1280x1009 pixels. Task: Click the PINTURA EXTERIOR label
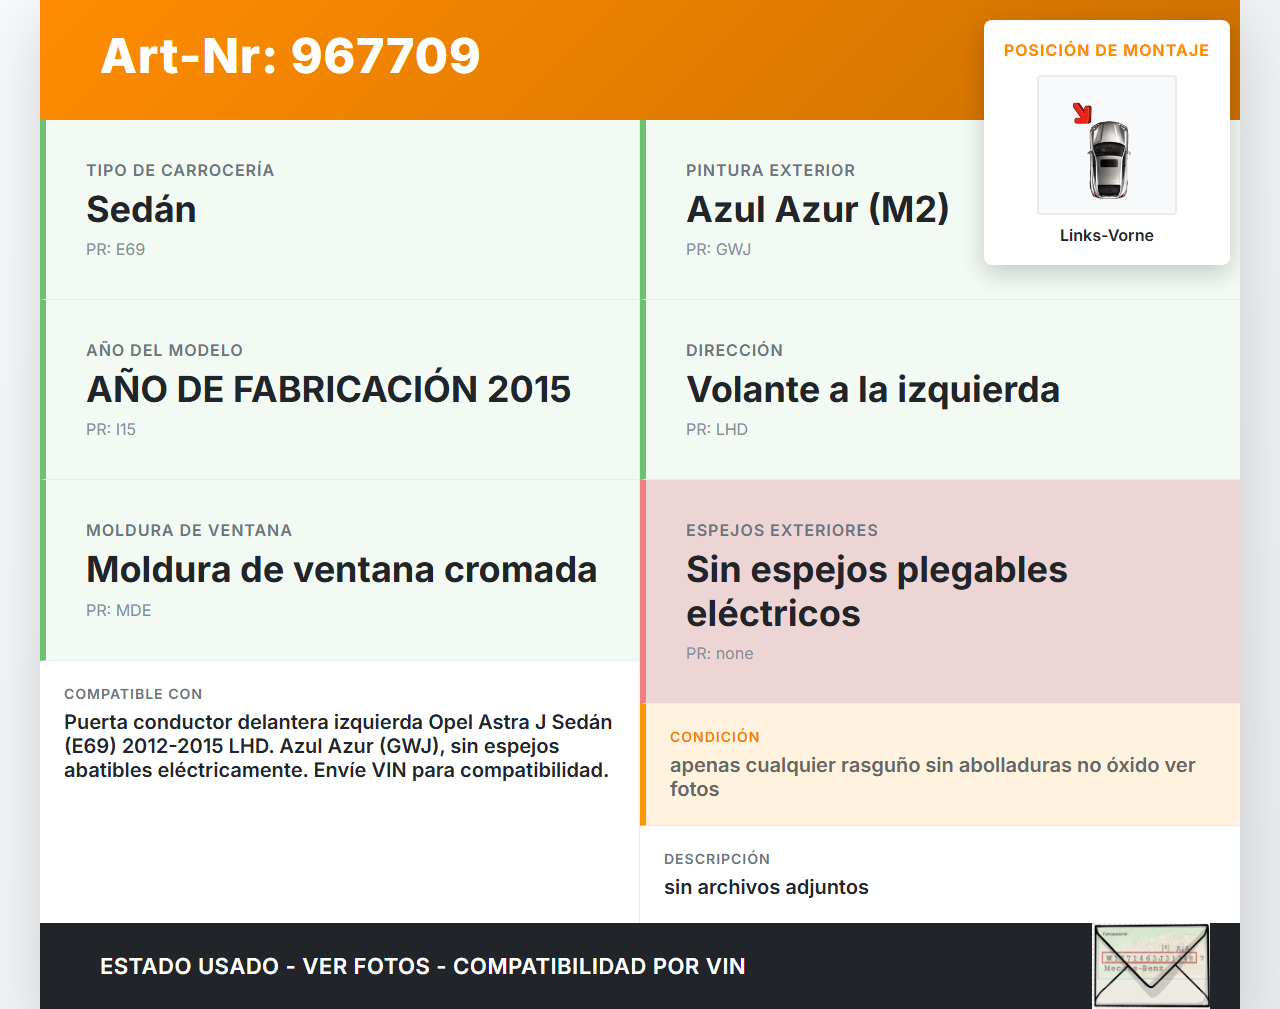click(771, 170)
